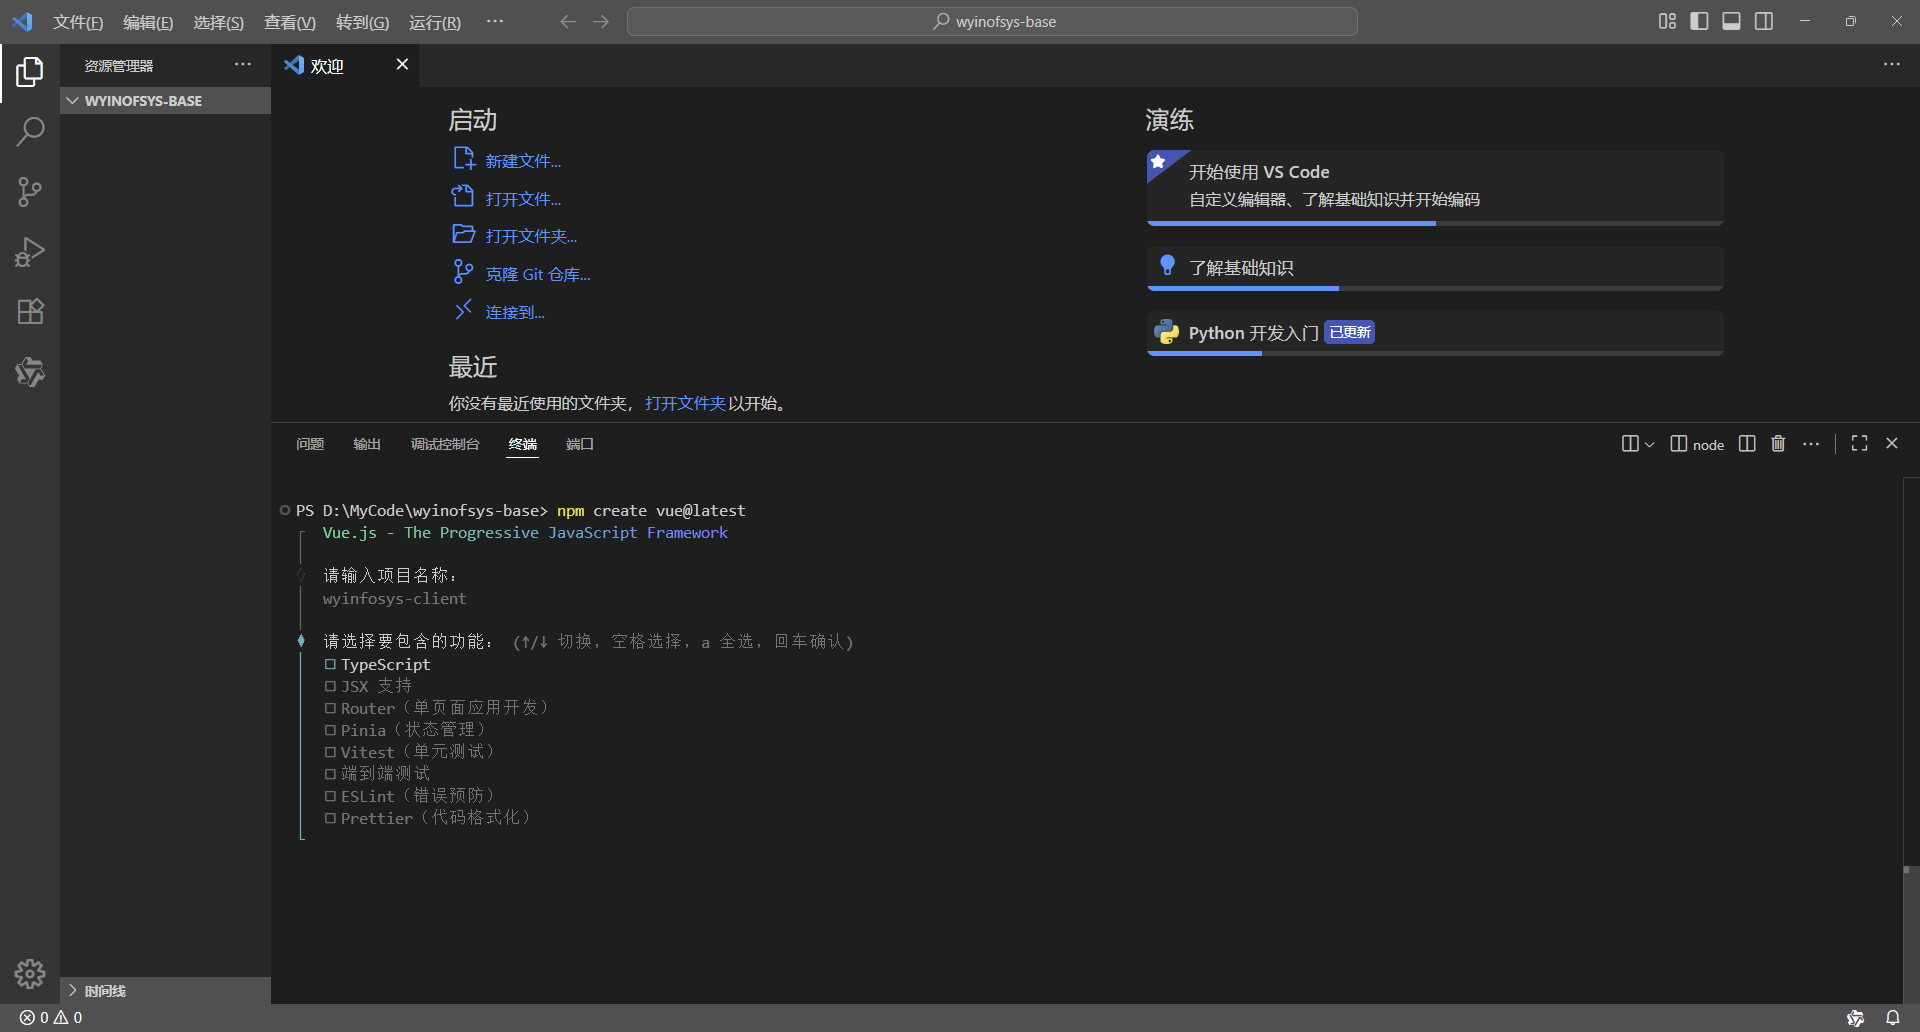1920x1032 pixels.
Task: Kill terminal with the trash icon
Action: point(1778,444)
